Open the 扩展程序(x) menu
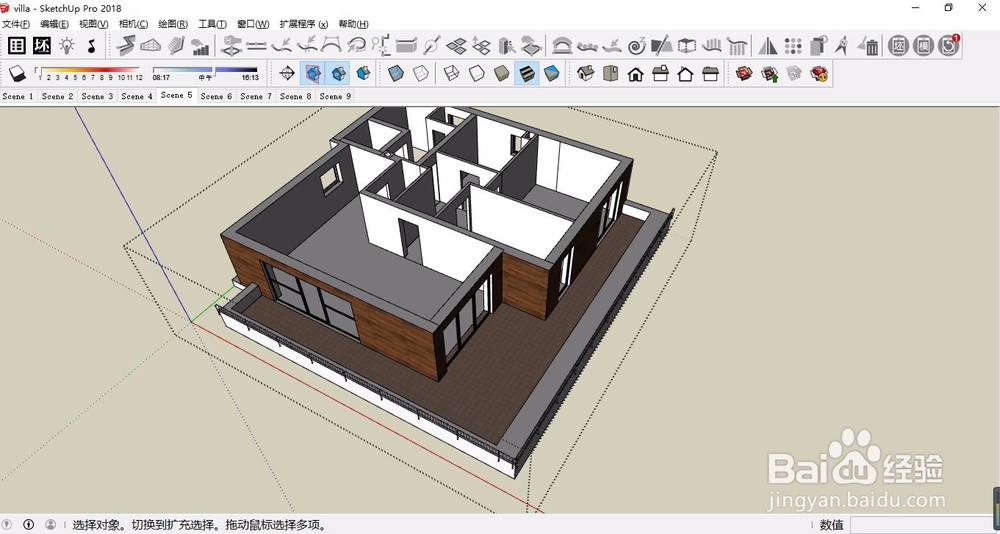This screenshot has width=1000, height=534. pos(304,24)
